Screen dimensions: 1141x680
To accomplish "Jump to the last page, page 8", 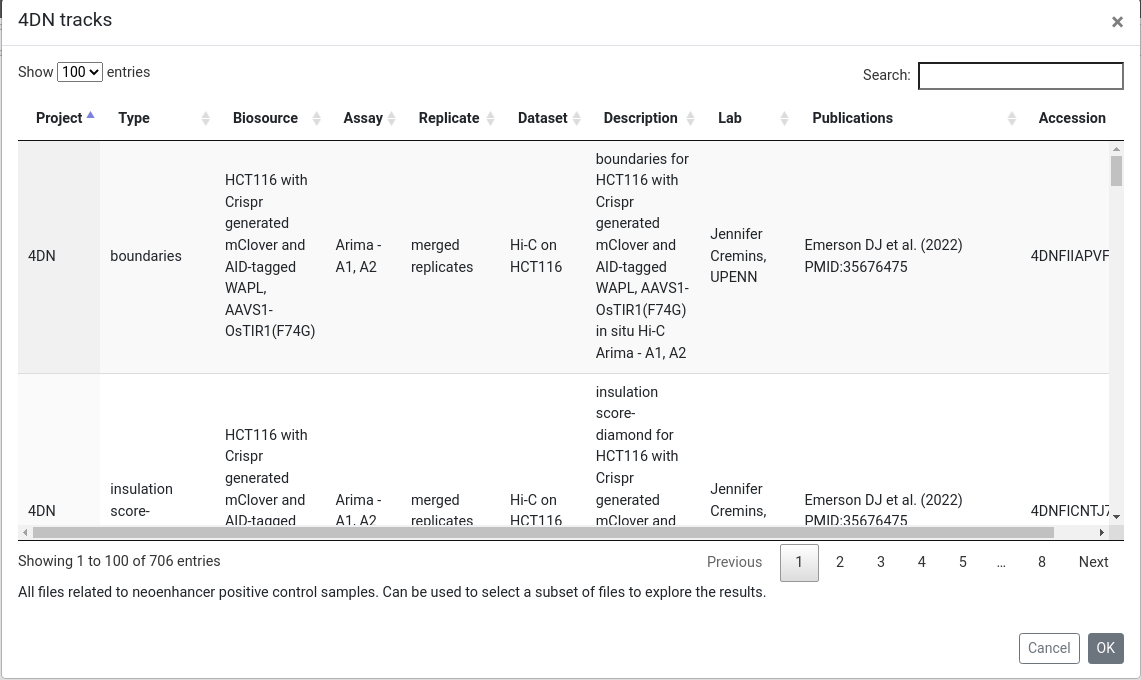I will pyautogui.click(x=1042, y=562).
